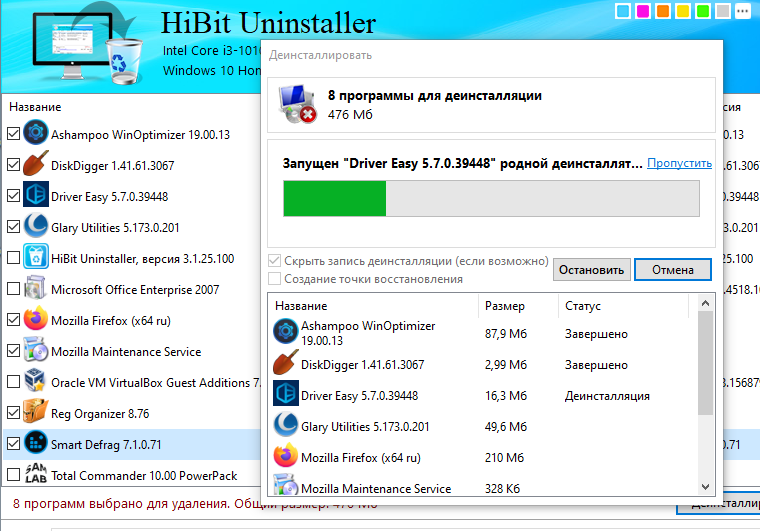The image size is (760, 531).
Task: Uncheck the Reg Organizer 8.76 checkbox
Action: tap(14, 412)
